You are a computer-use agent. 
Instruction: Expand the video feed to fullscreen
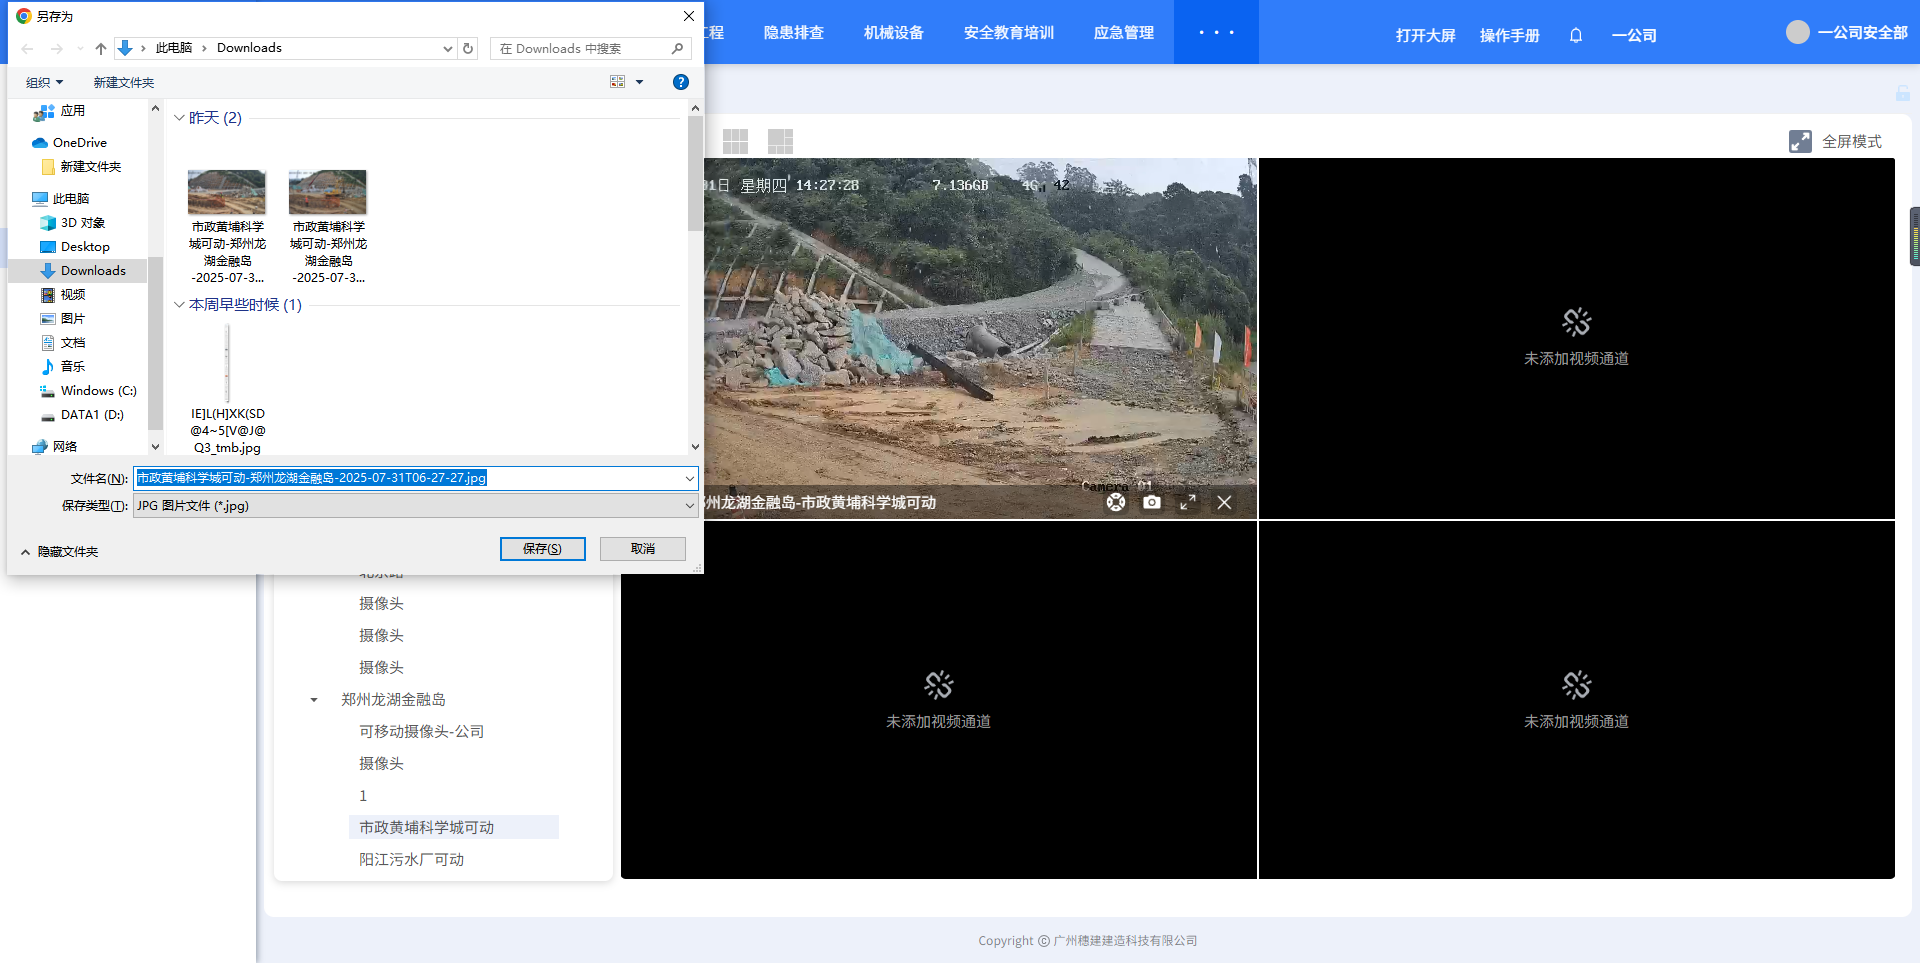click(1188, 502)
